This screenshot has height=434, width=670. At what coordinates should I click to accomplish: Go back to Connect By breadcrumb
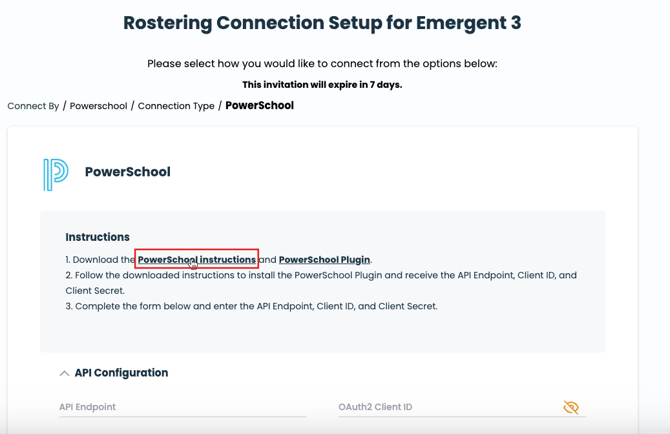33,106
